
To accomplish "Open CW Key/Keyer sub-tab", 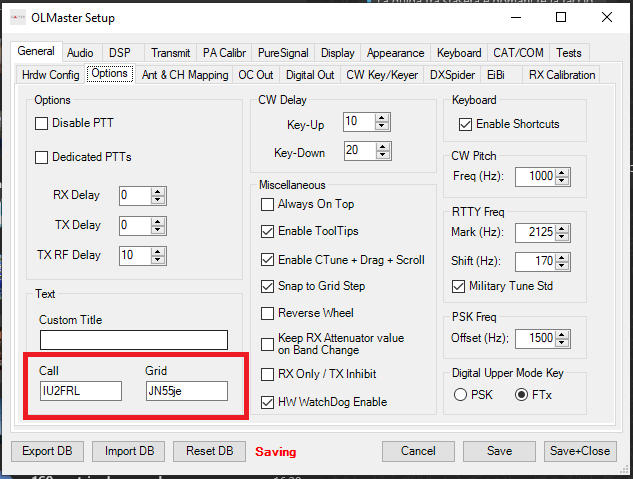I will [x=382, y=75].
